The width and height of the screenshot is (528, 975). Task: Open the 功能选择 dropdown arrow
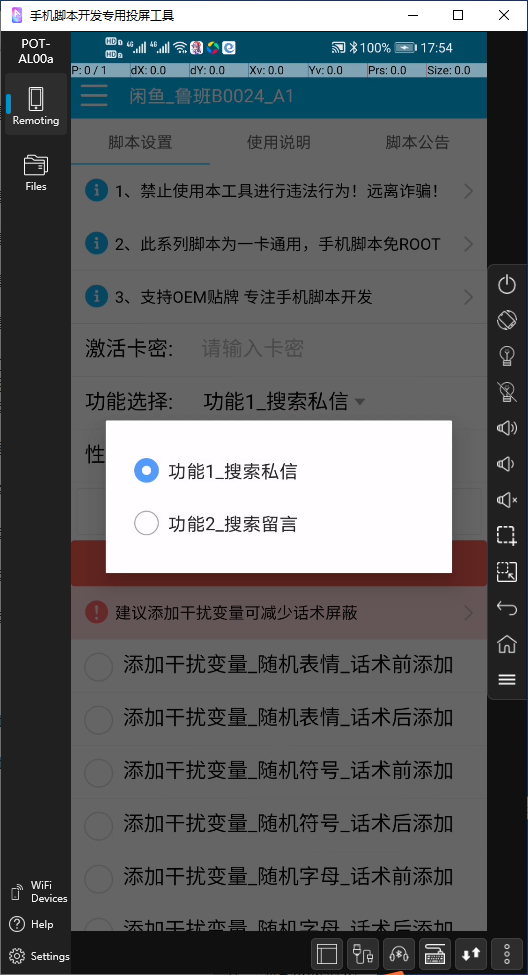point(359,402)
